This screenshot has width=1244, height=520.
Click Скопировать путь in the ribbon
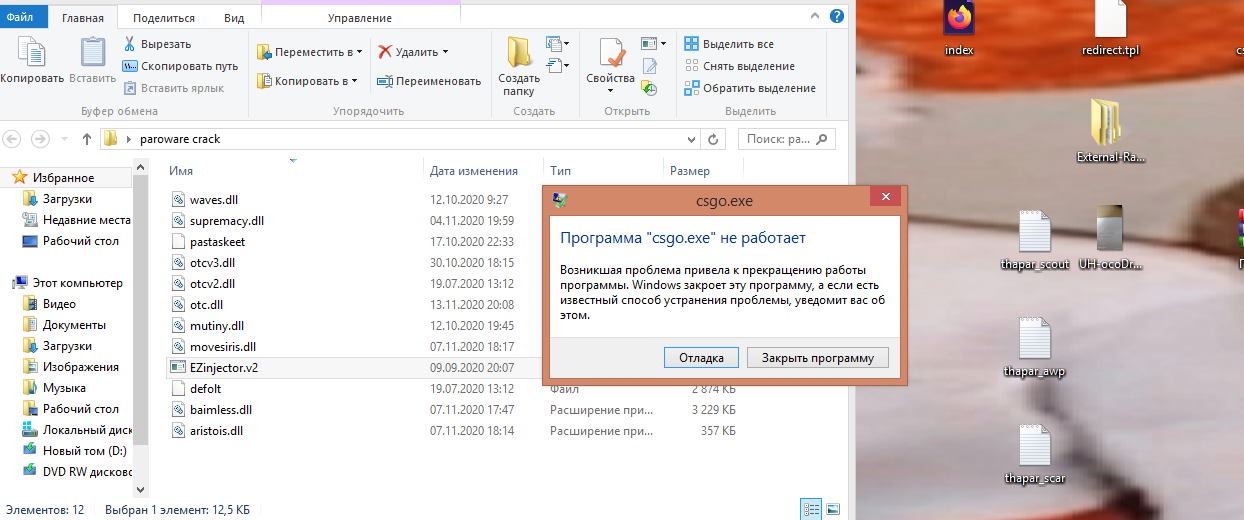point(180,66)
